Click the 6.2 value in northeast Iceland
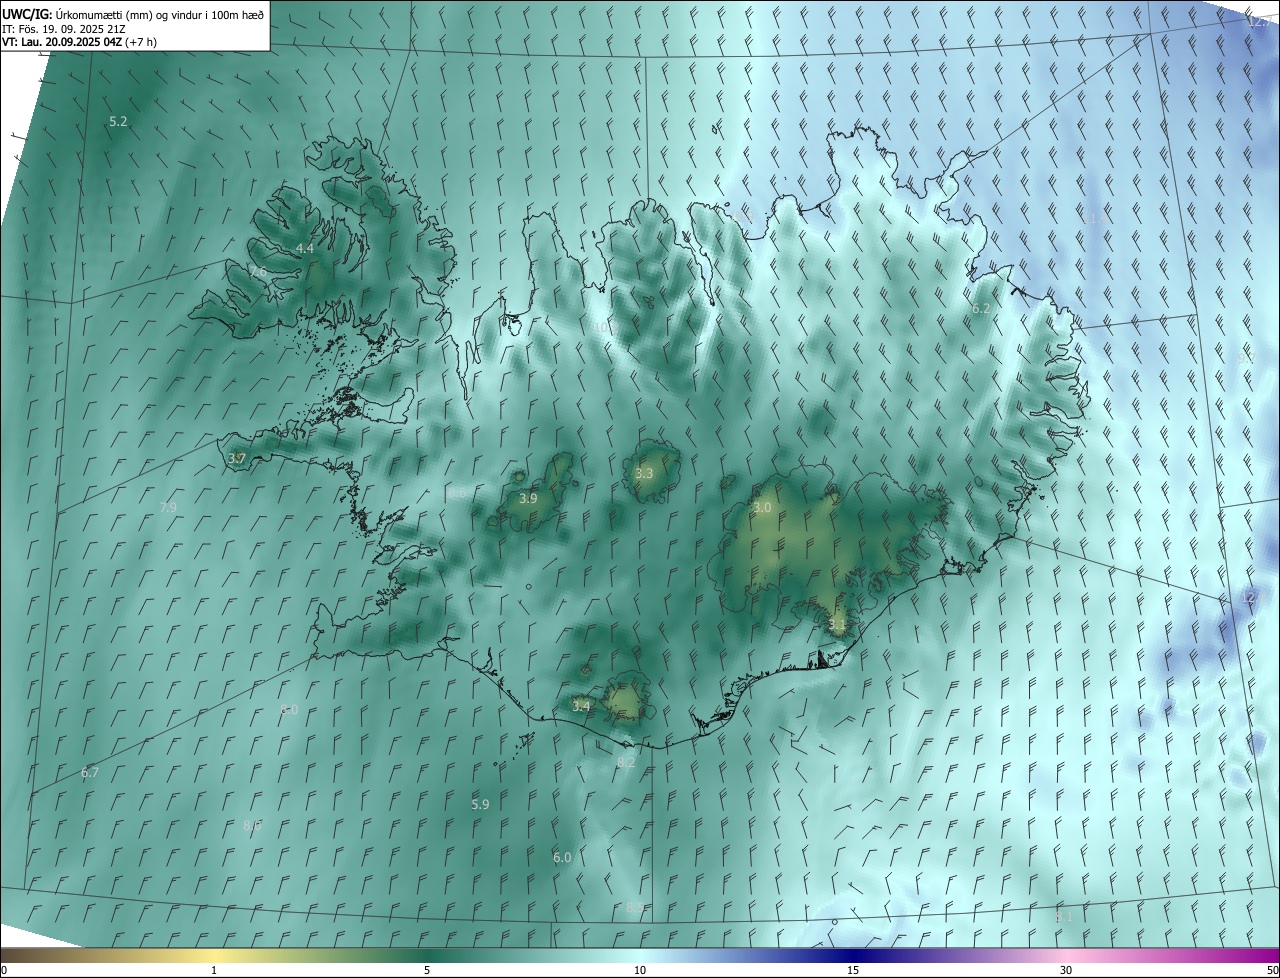Image resolution: width=1280 pixels, height=978 pixels. tap(981, 308)
